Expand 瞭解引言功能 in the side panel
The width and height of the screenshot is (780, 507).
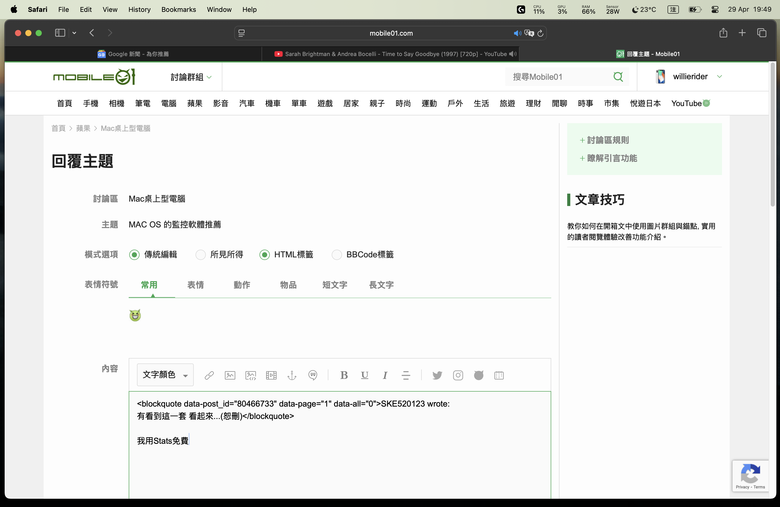(x=608, y=158)
